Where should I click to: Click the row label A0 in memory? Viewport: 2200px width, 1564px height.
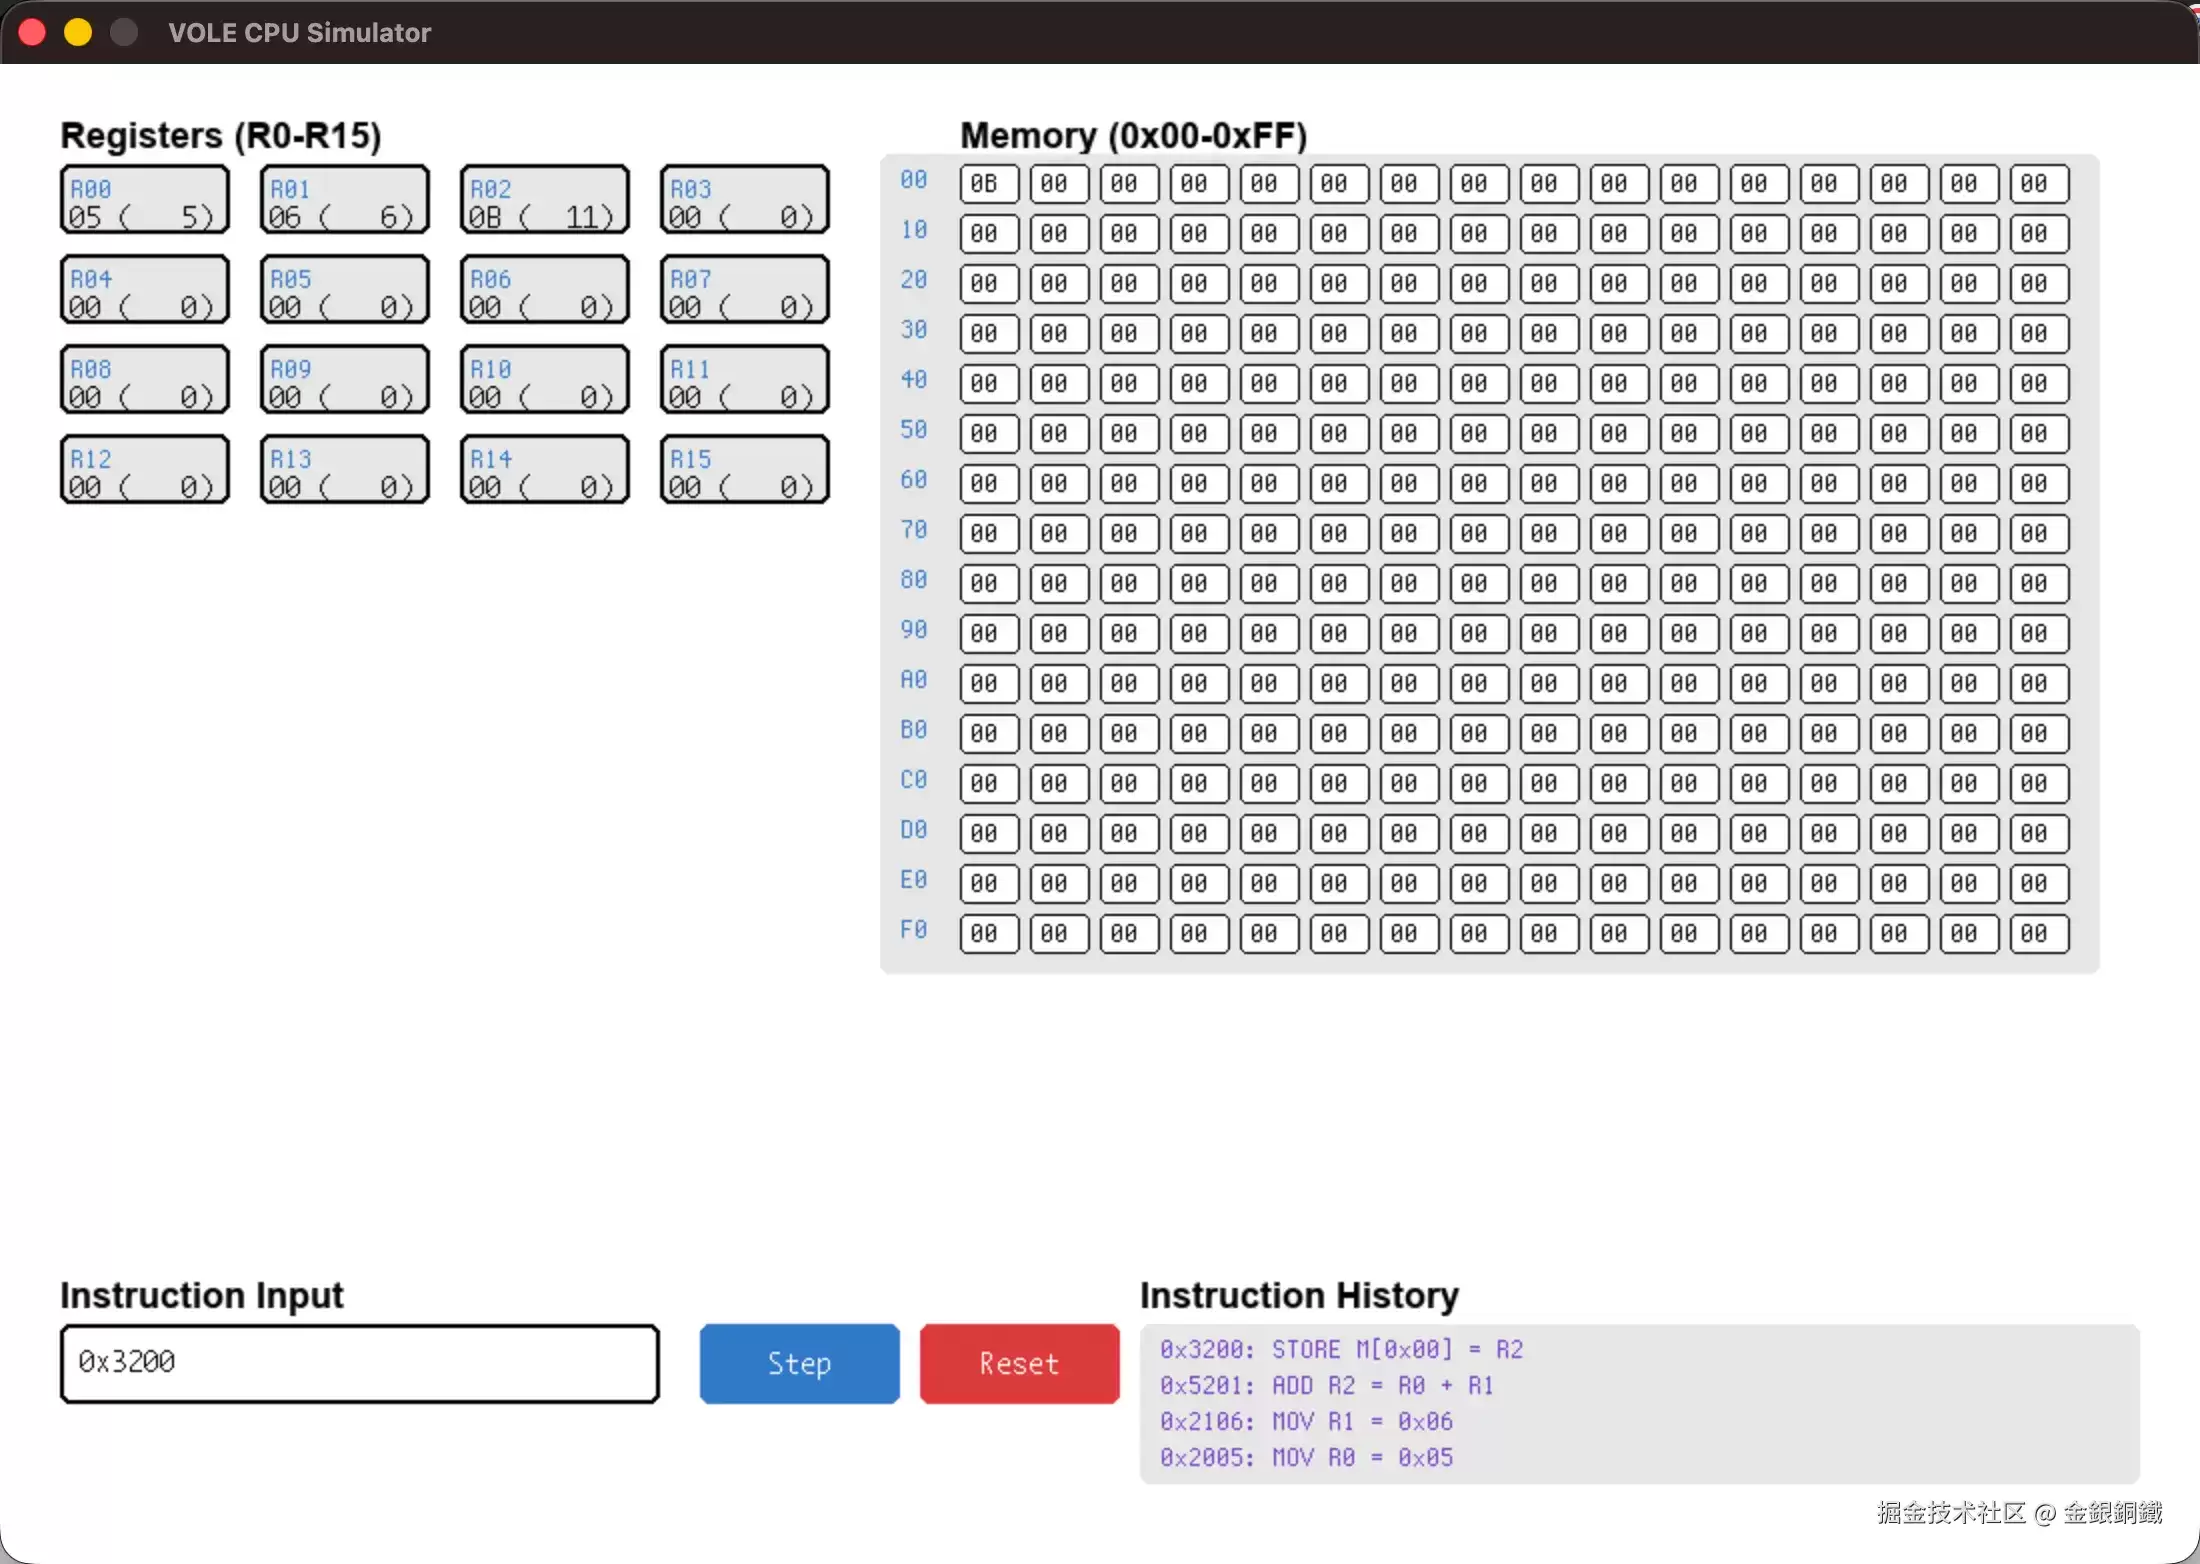click(x=913, y=680)
